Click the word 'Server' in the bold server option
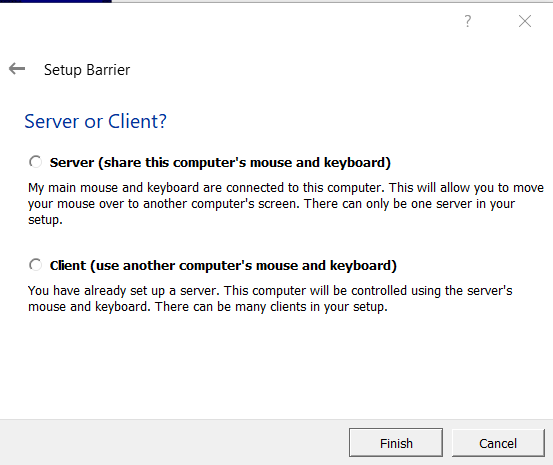The height and width of the screenshot is (465, 553). pos(72,163)
